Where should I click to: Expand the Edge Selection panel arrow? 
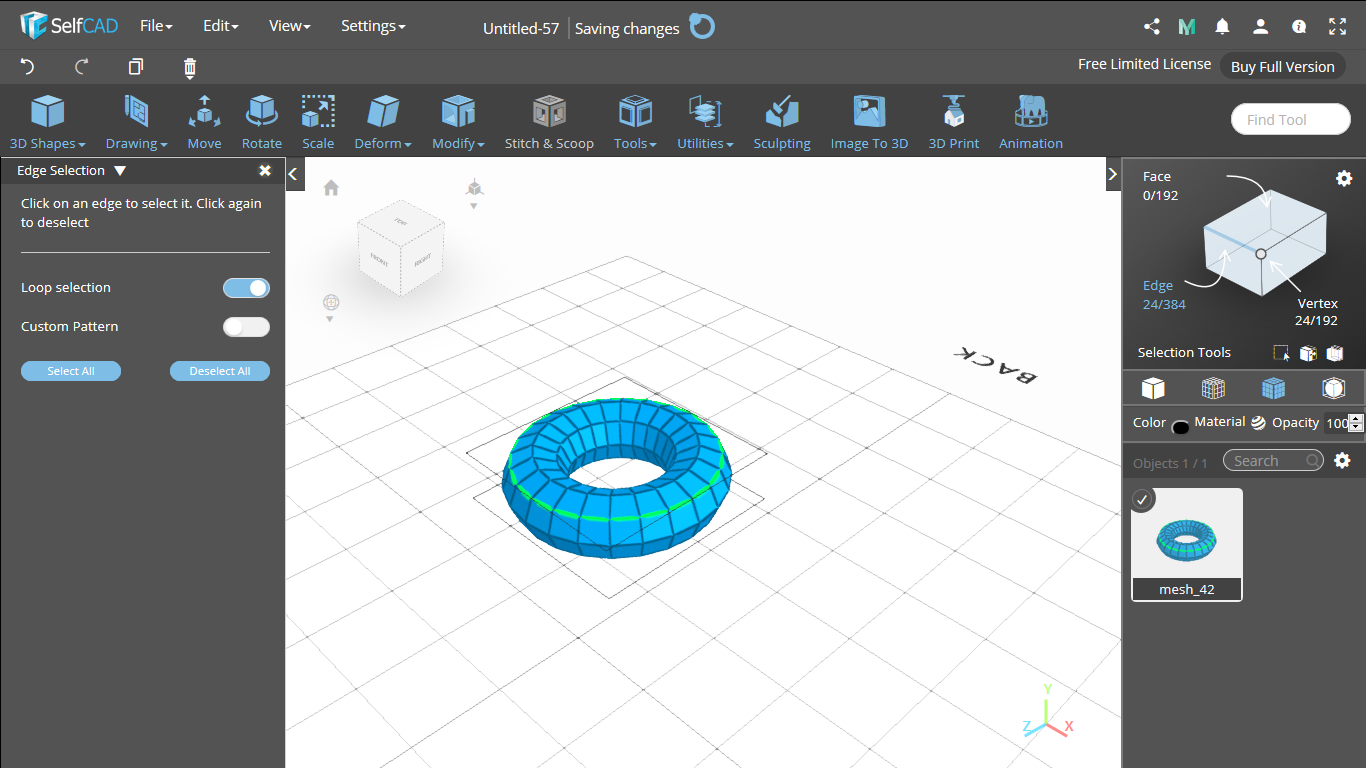tap(120, 171)
